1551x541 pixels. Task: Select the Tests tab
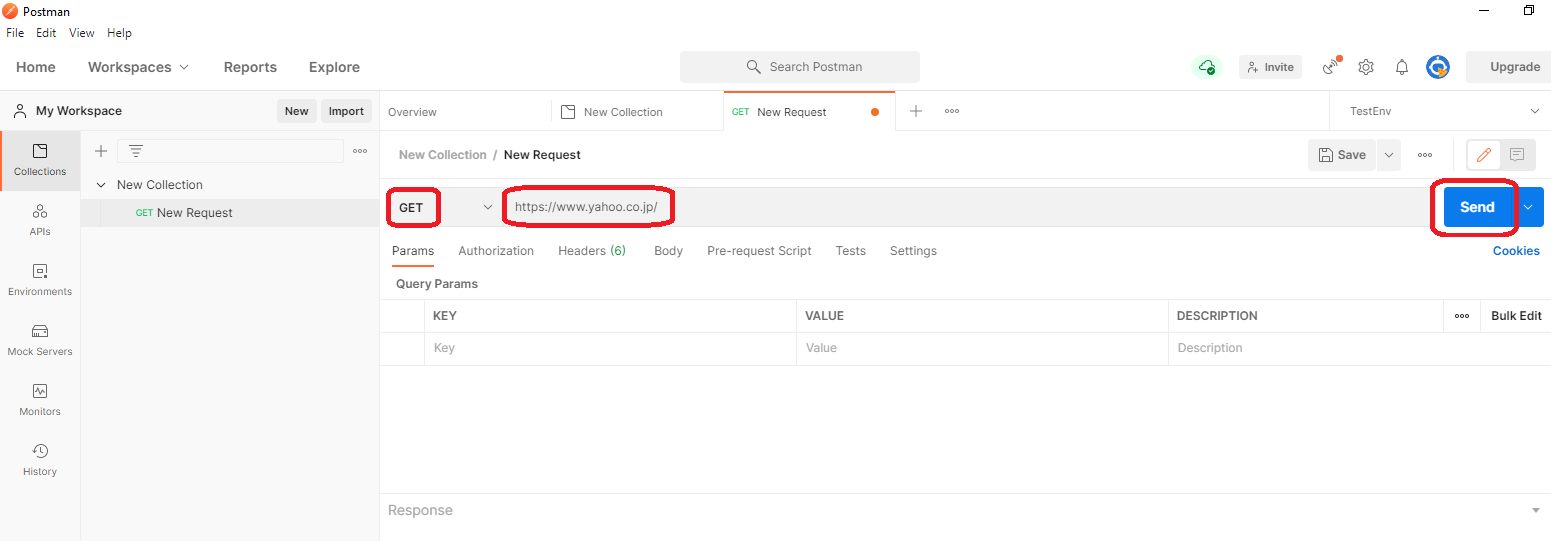pyautogui.click(x=851, y=251)
